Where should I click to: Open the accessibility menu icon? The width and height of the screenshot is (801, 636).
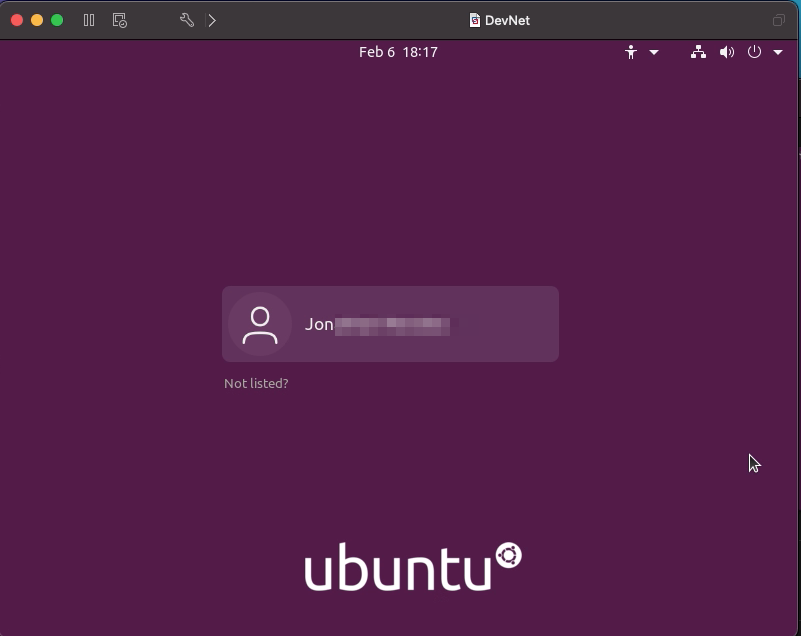pyautogui.click(x=631, y=52)
